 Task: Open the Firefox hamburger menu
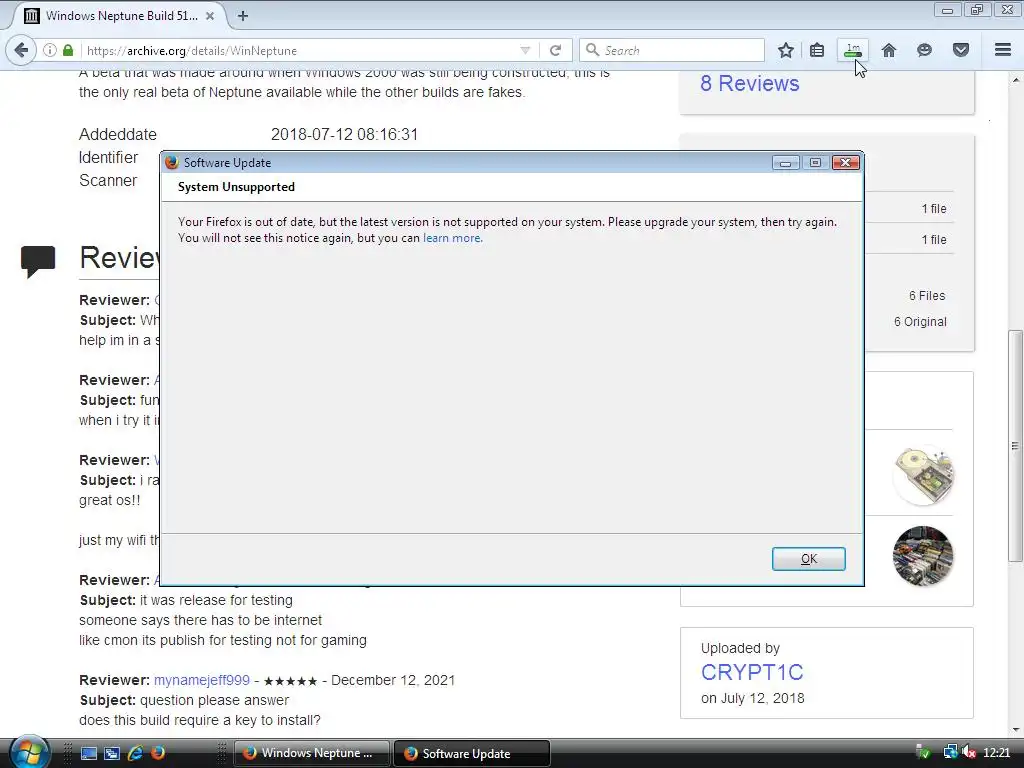tap(1003, 50)
